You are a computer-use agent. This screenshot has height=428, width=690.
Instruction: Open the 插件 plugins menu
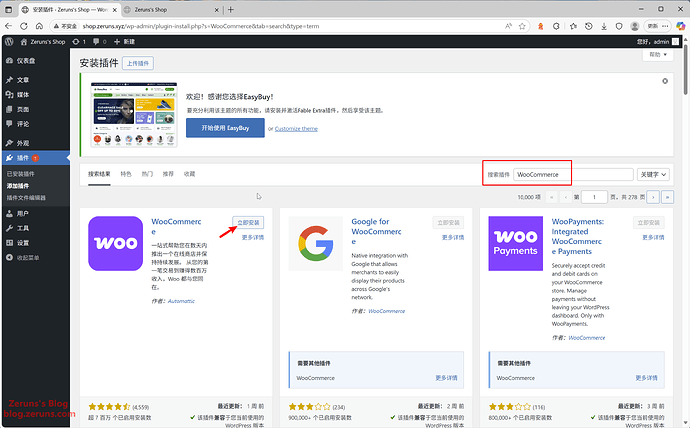(36, 158)
